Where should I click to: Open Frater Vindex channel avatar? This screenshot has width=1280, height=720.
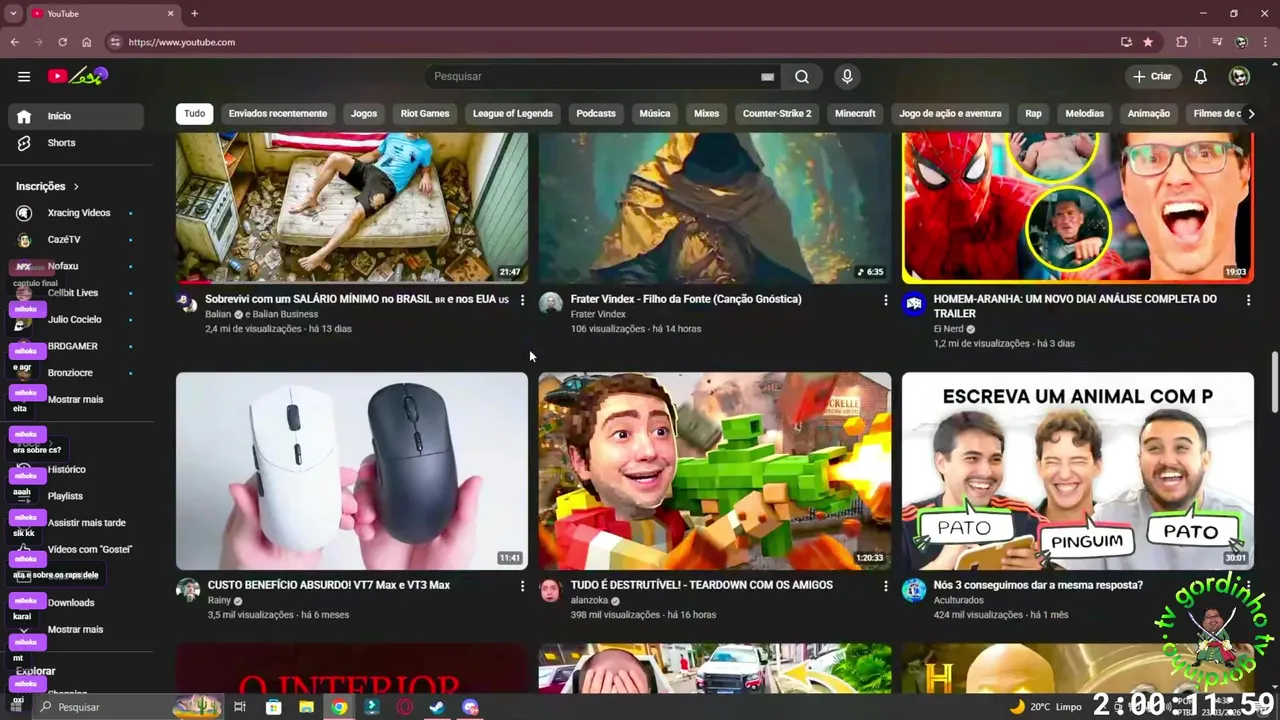coord(551,304)
